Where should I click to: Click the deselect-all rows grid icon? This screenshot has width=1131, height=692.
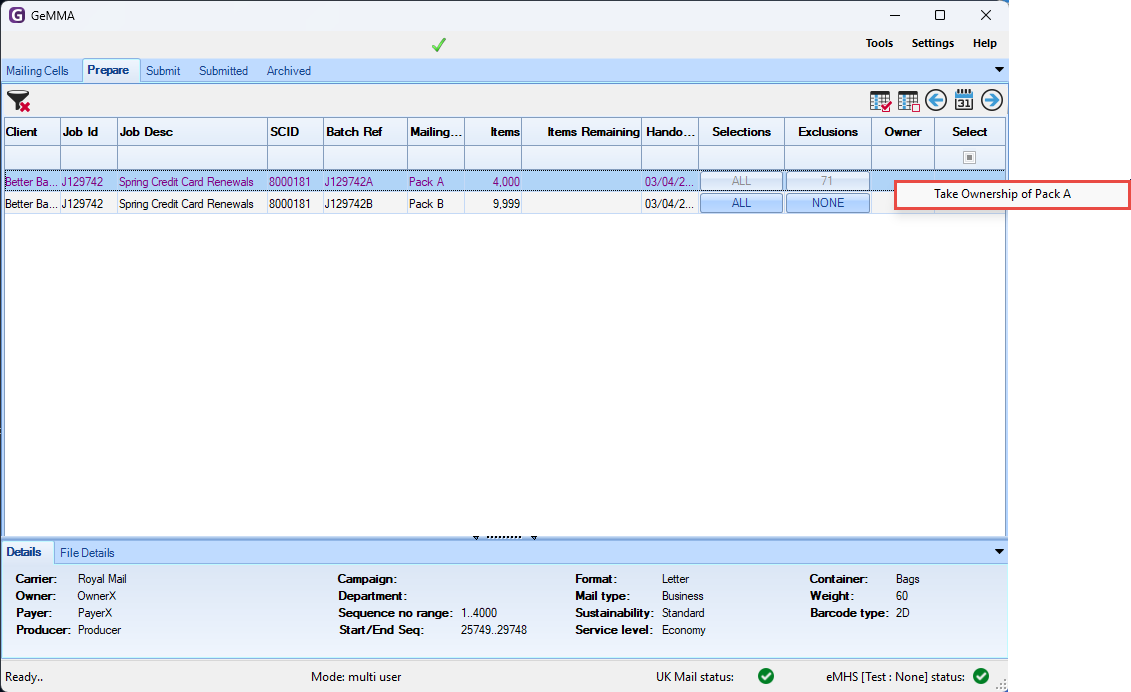(x=908, y=101)
